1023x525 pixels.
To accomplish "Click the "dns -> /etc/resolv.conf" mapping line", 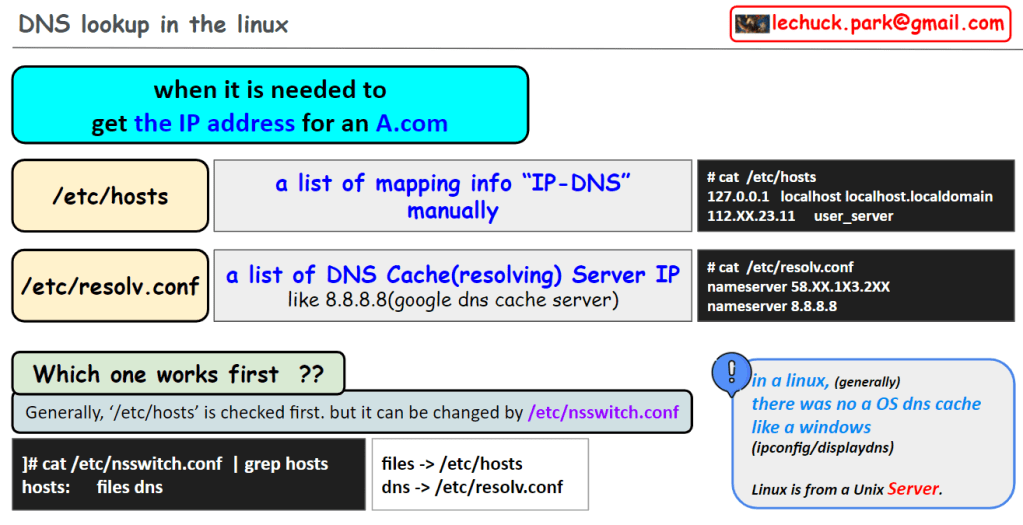I will pyautogui.click(x=472, y=487).
